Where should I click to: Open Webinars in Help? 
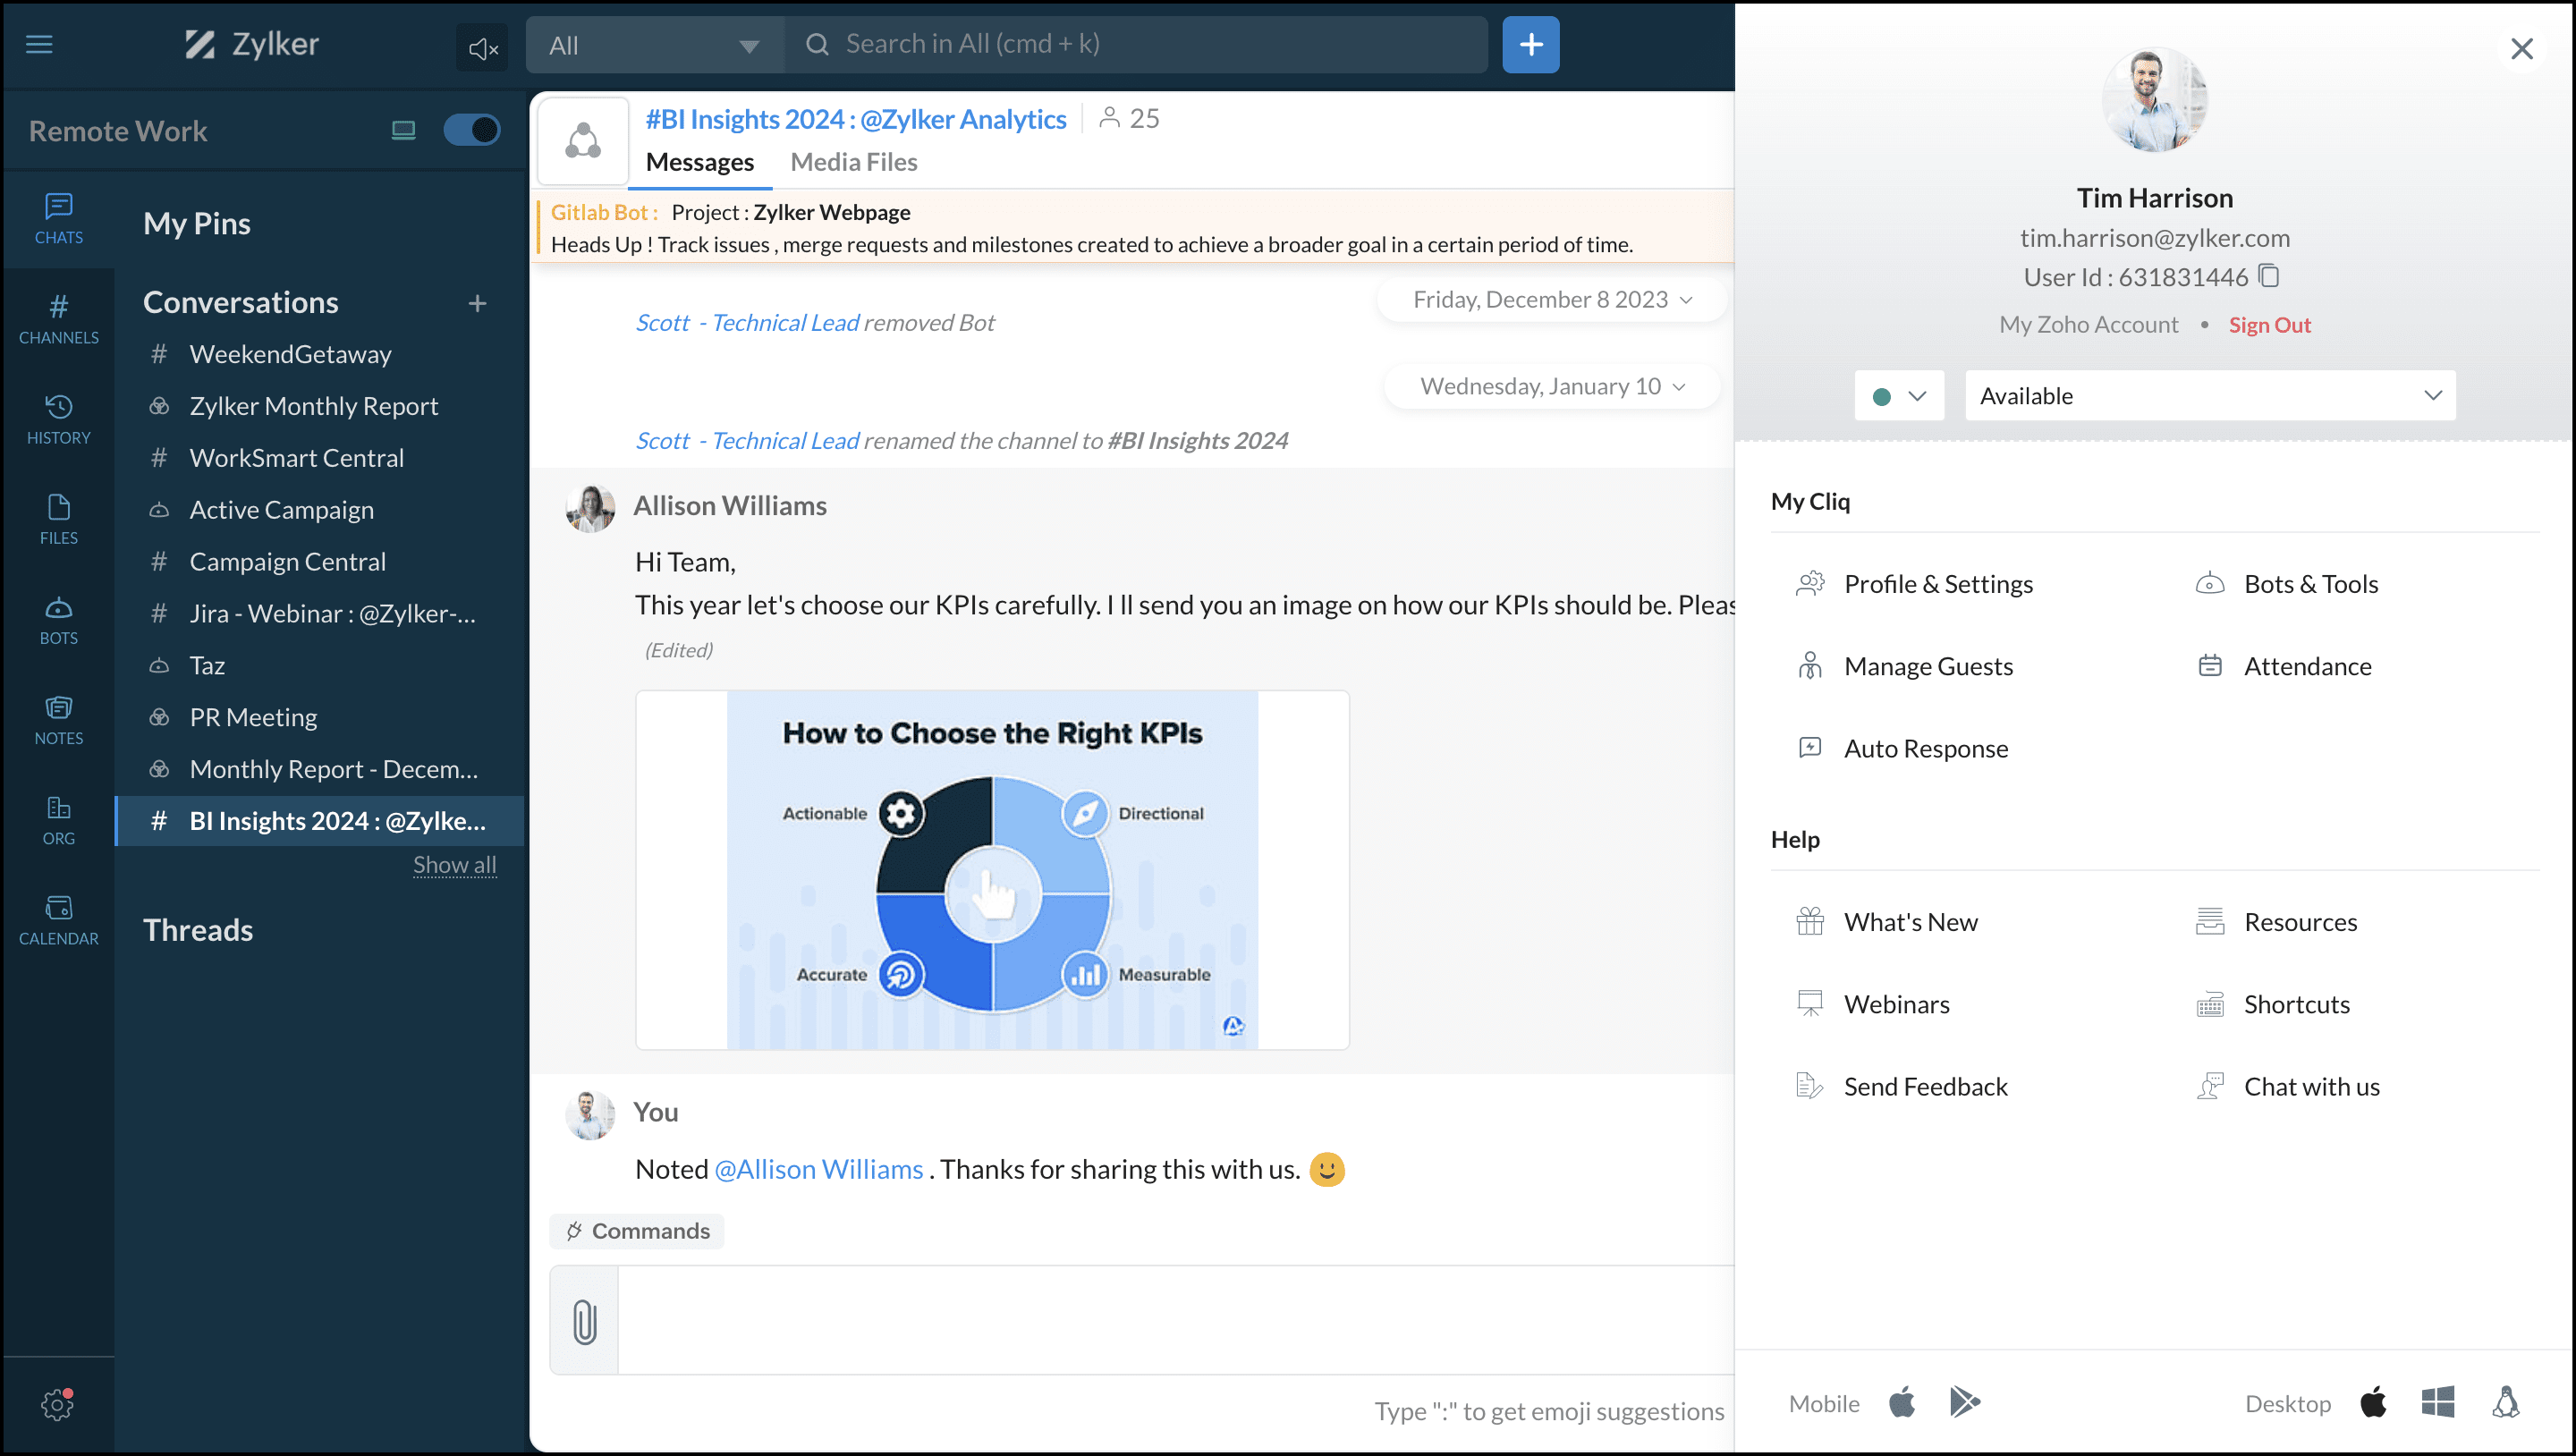pyautogui.click(x=1873, y=1004)
